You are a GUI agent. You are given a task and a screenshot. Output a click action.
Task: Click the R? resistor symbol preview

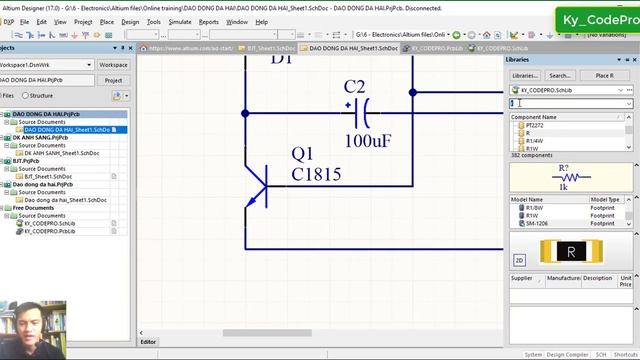[x=571, y=178]
